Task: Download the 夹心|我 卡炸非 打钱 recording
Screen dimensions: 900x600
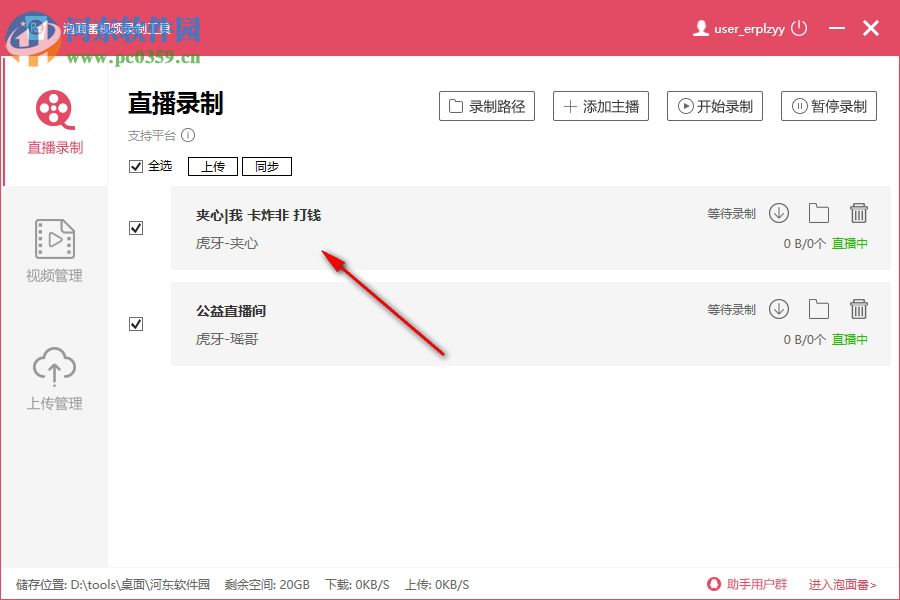Action: coord(779,212)
